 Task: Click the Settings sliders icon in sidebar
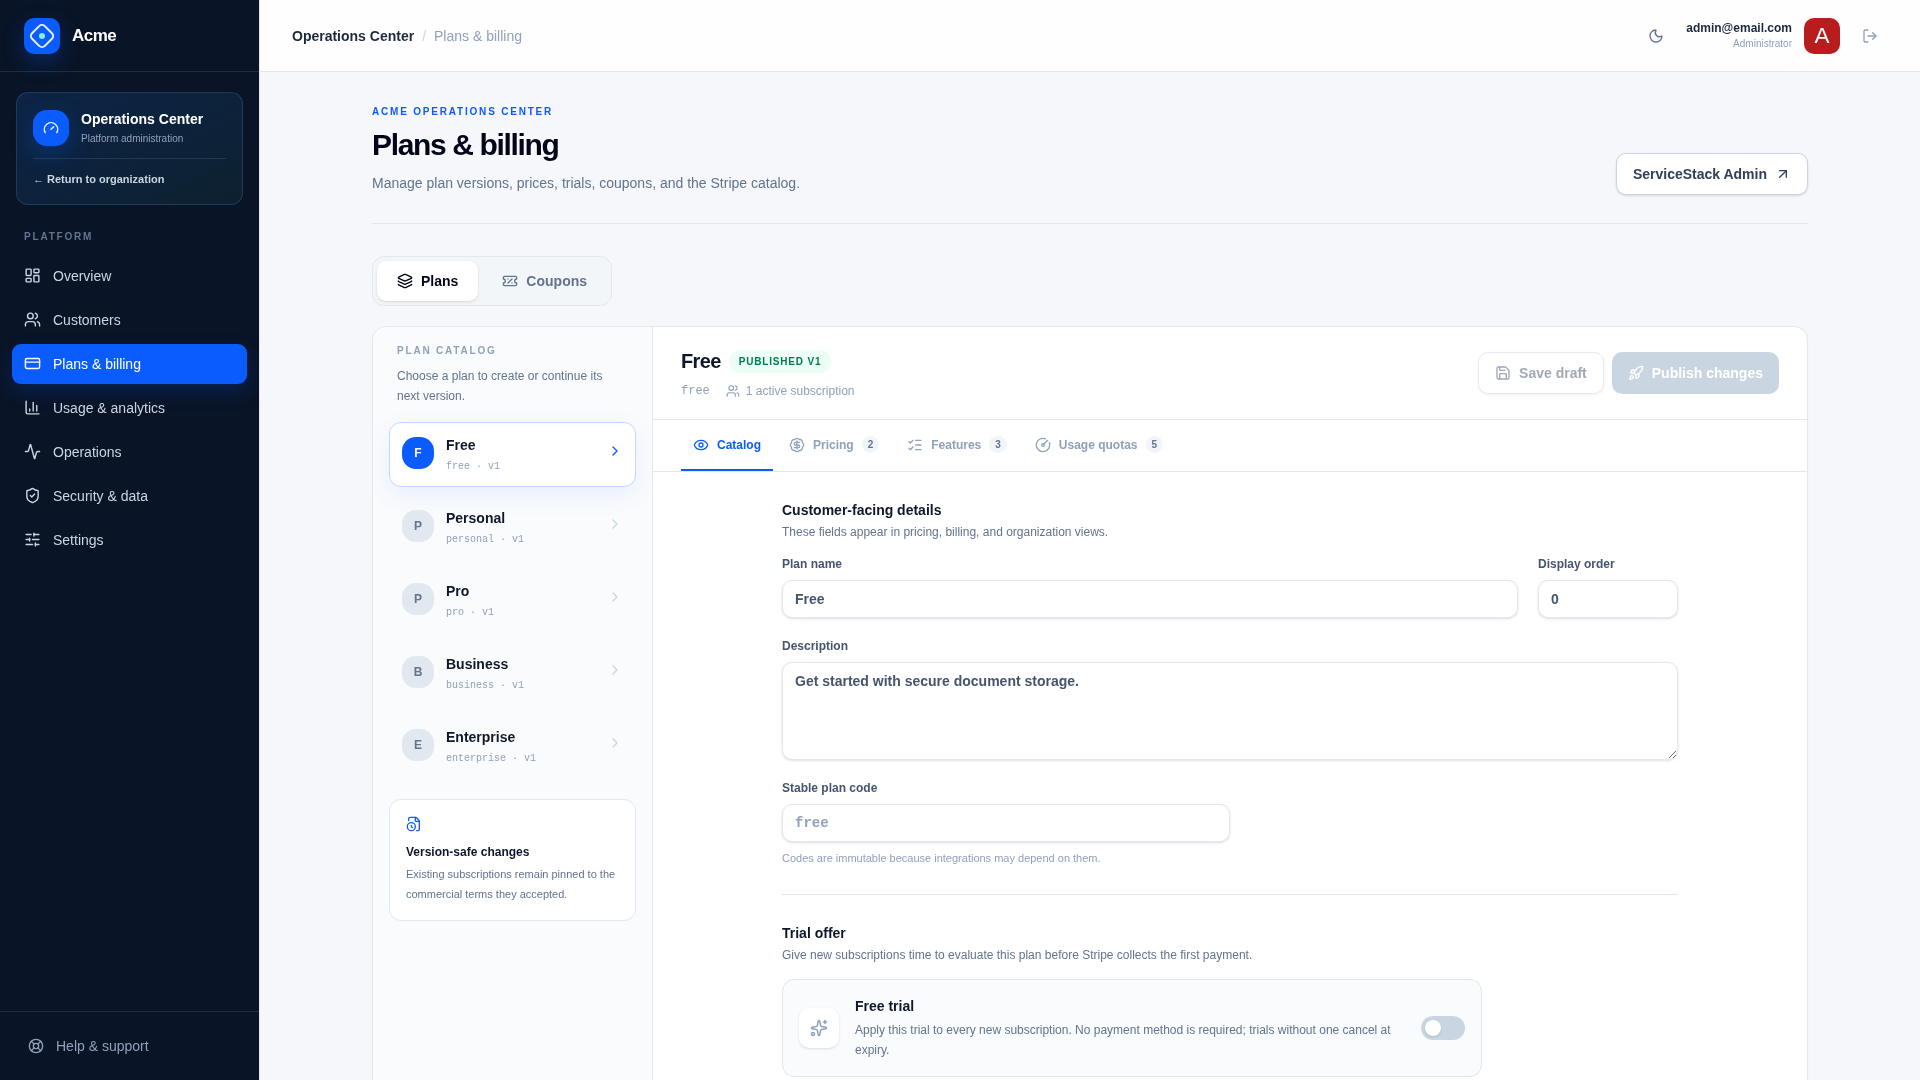[33, 540]
